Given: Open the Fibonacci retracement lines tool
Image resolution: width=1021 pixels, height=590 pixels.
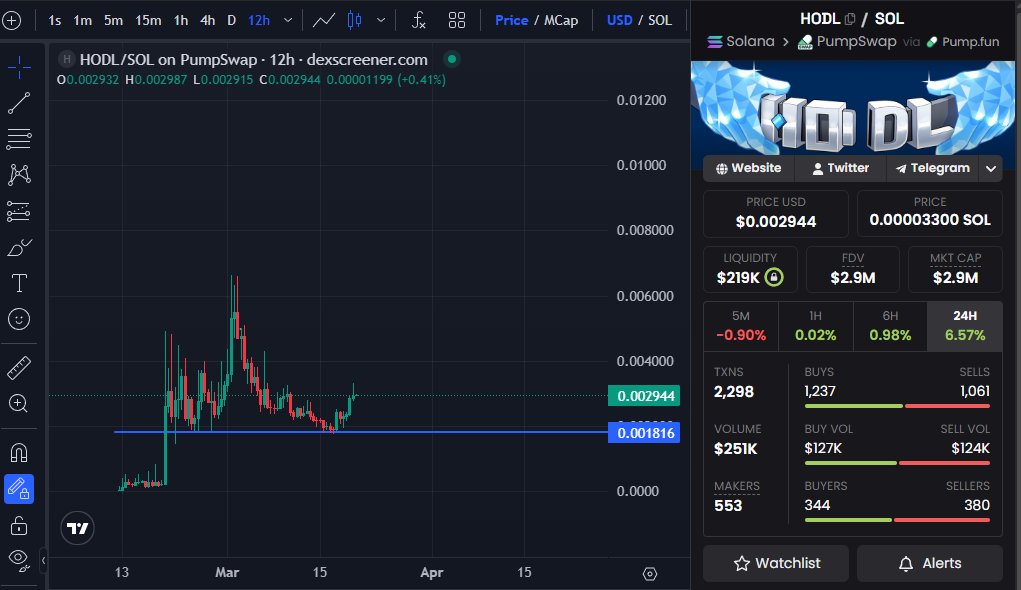Looking at the screenshot, I should pos(19,139).
